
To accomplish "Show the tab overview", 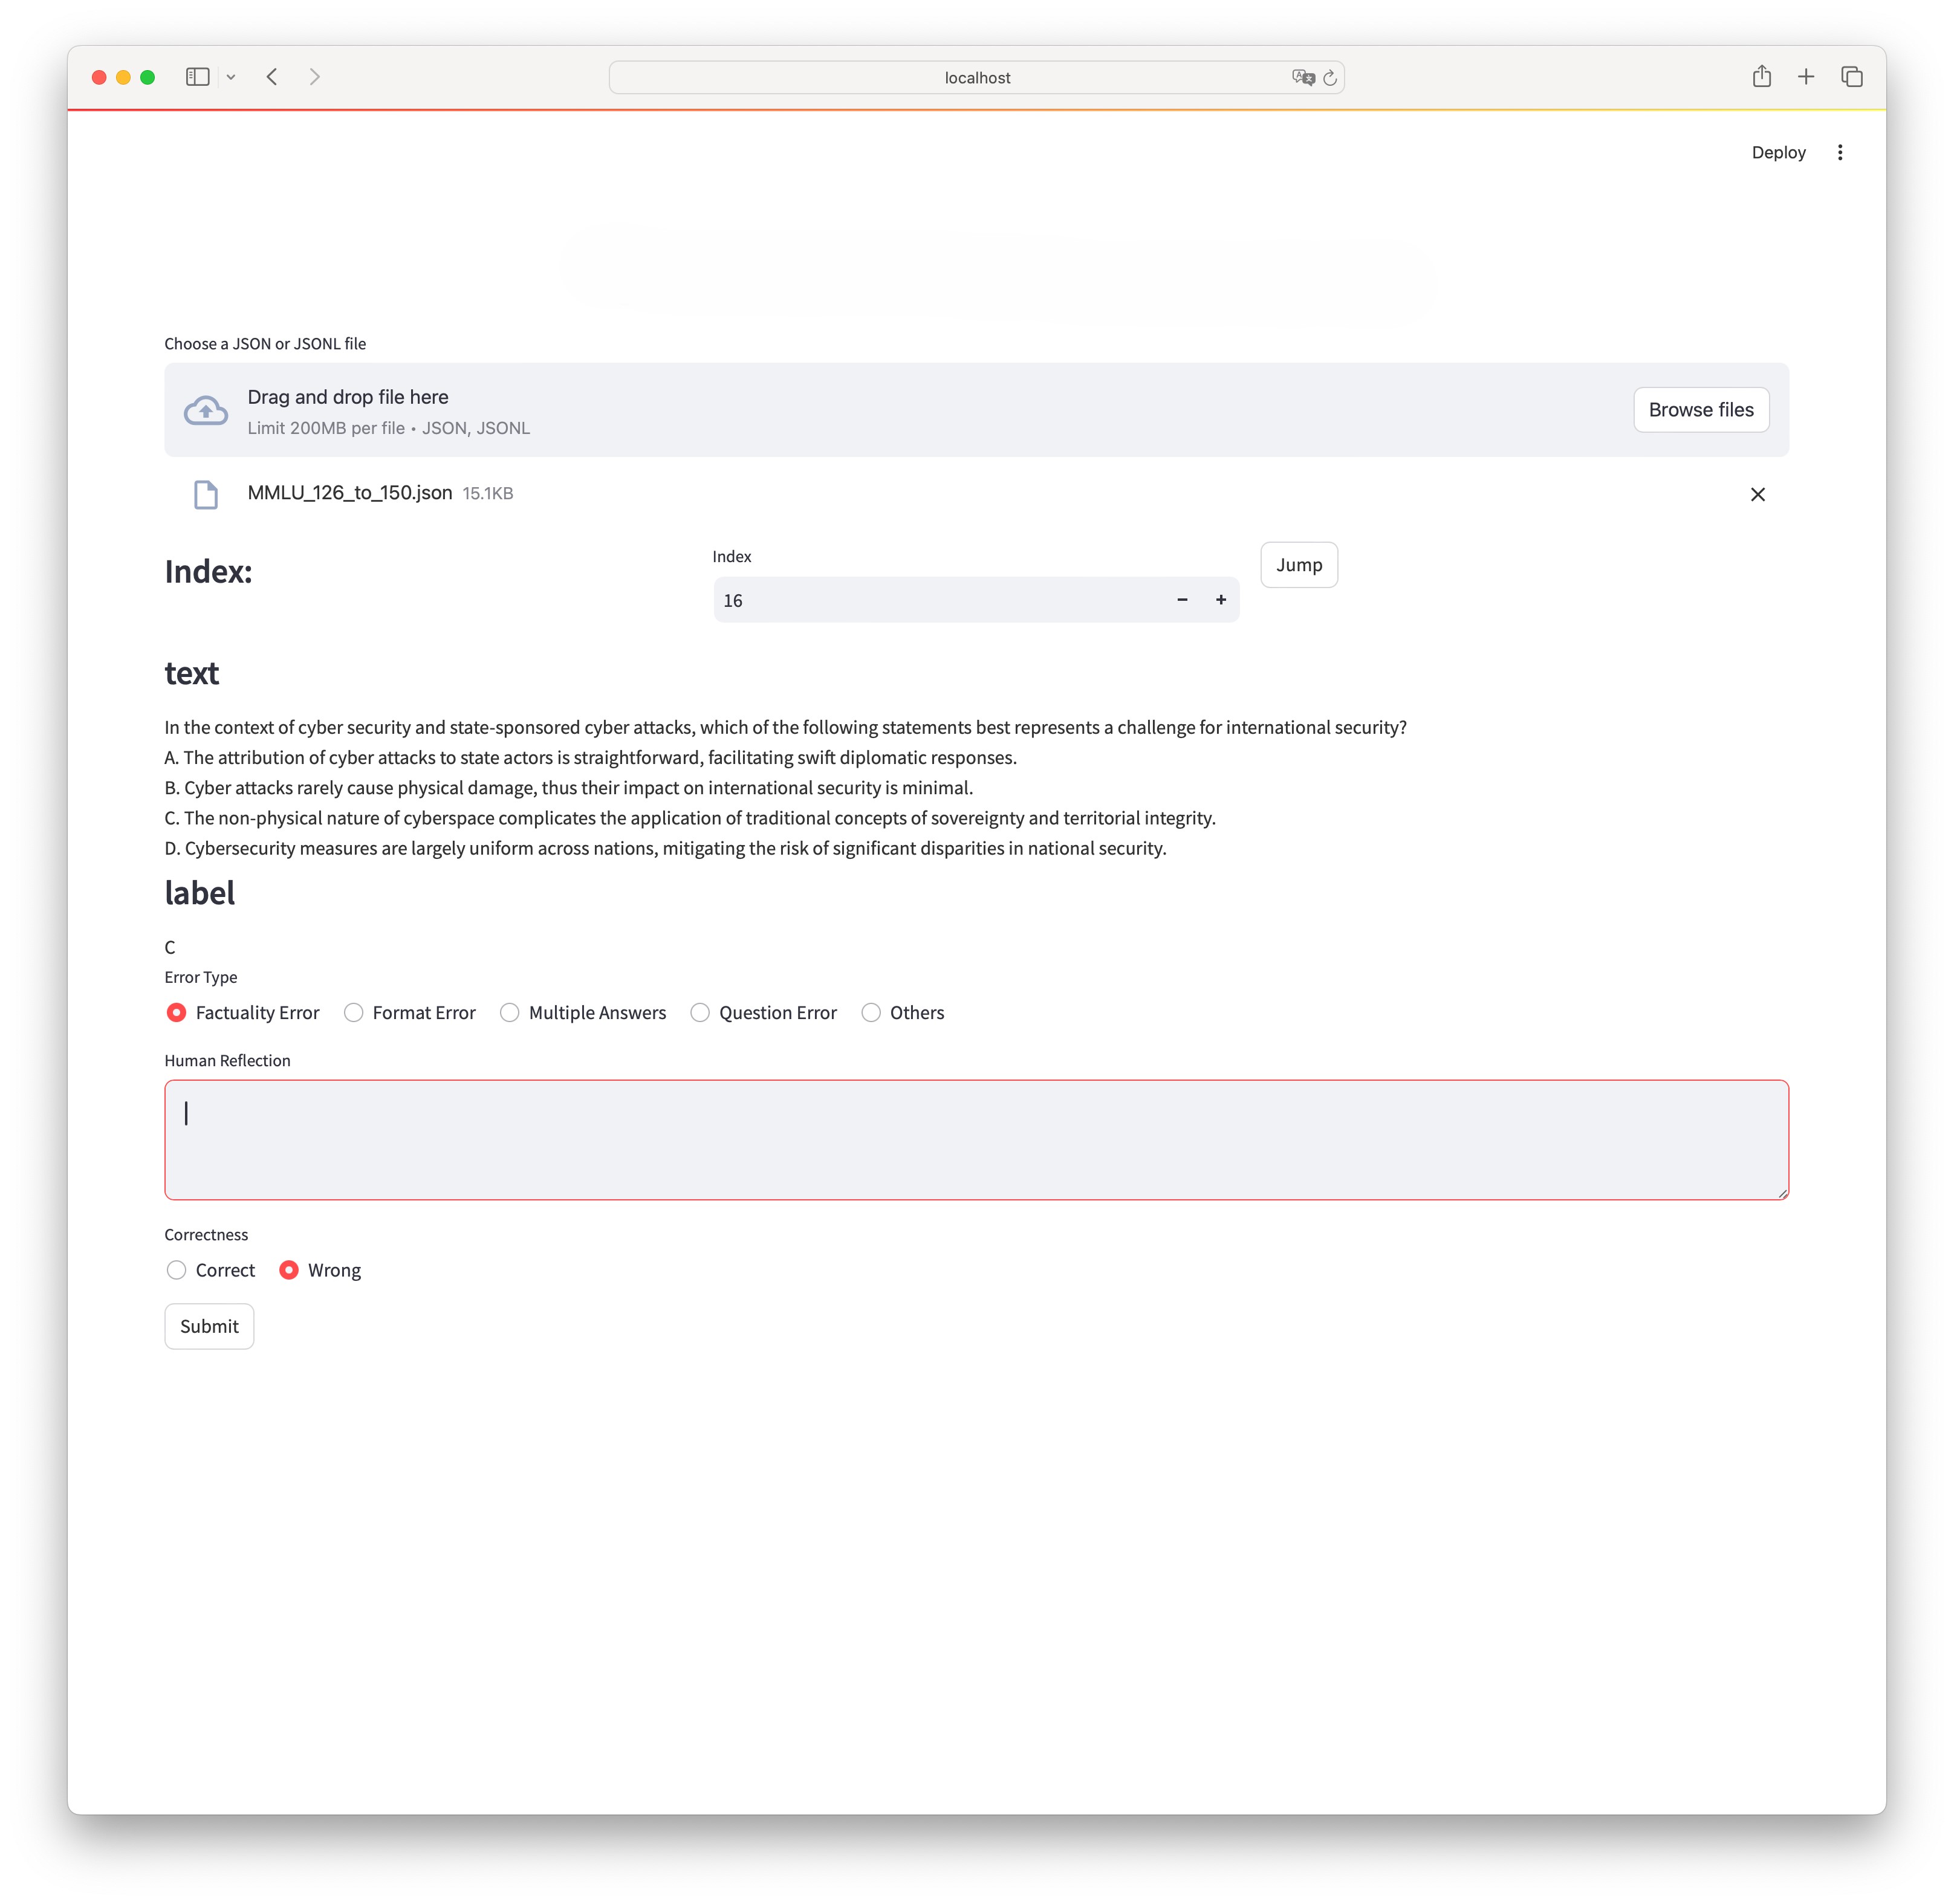I will 1851,77.
